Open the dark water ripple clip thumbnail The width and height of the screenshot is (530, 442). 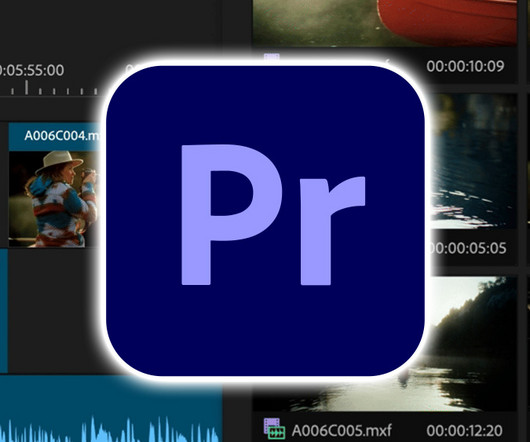click(473, 161)
